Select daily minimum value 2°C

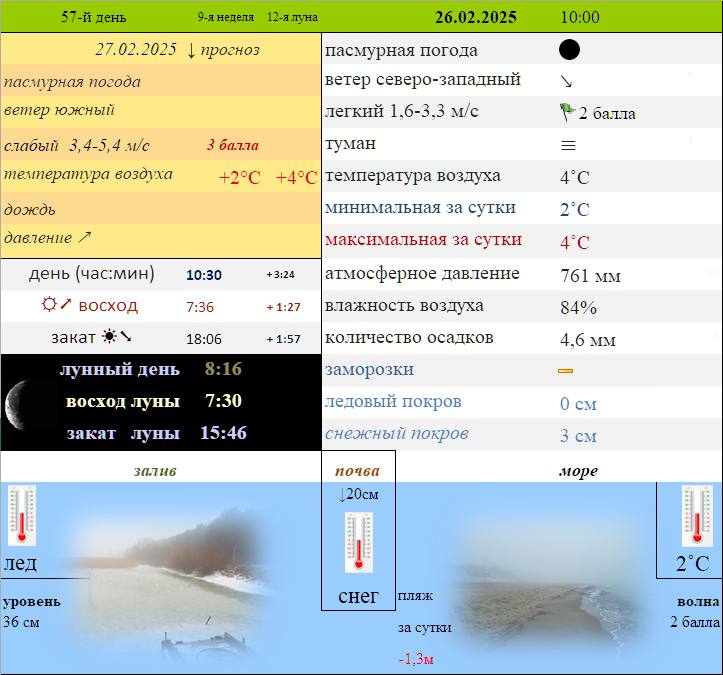(x=575, y=210)
